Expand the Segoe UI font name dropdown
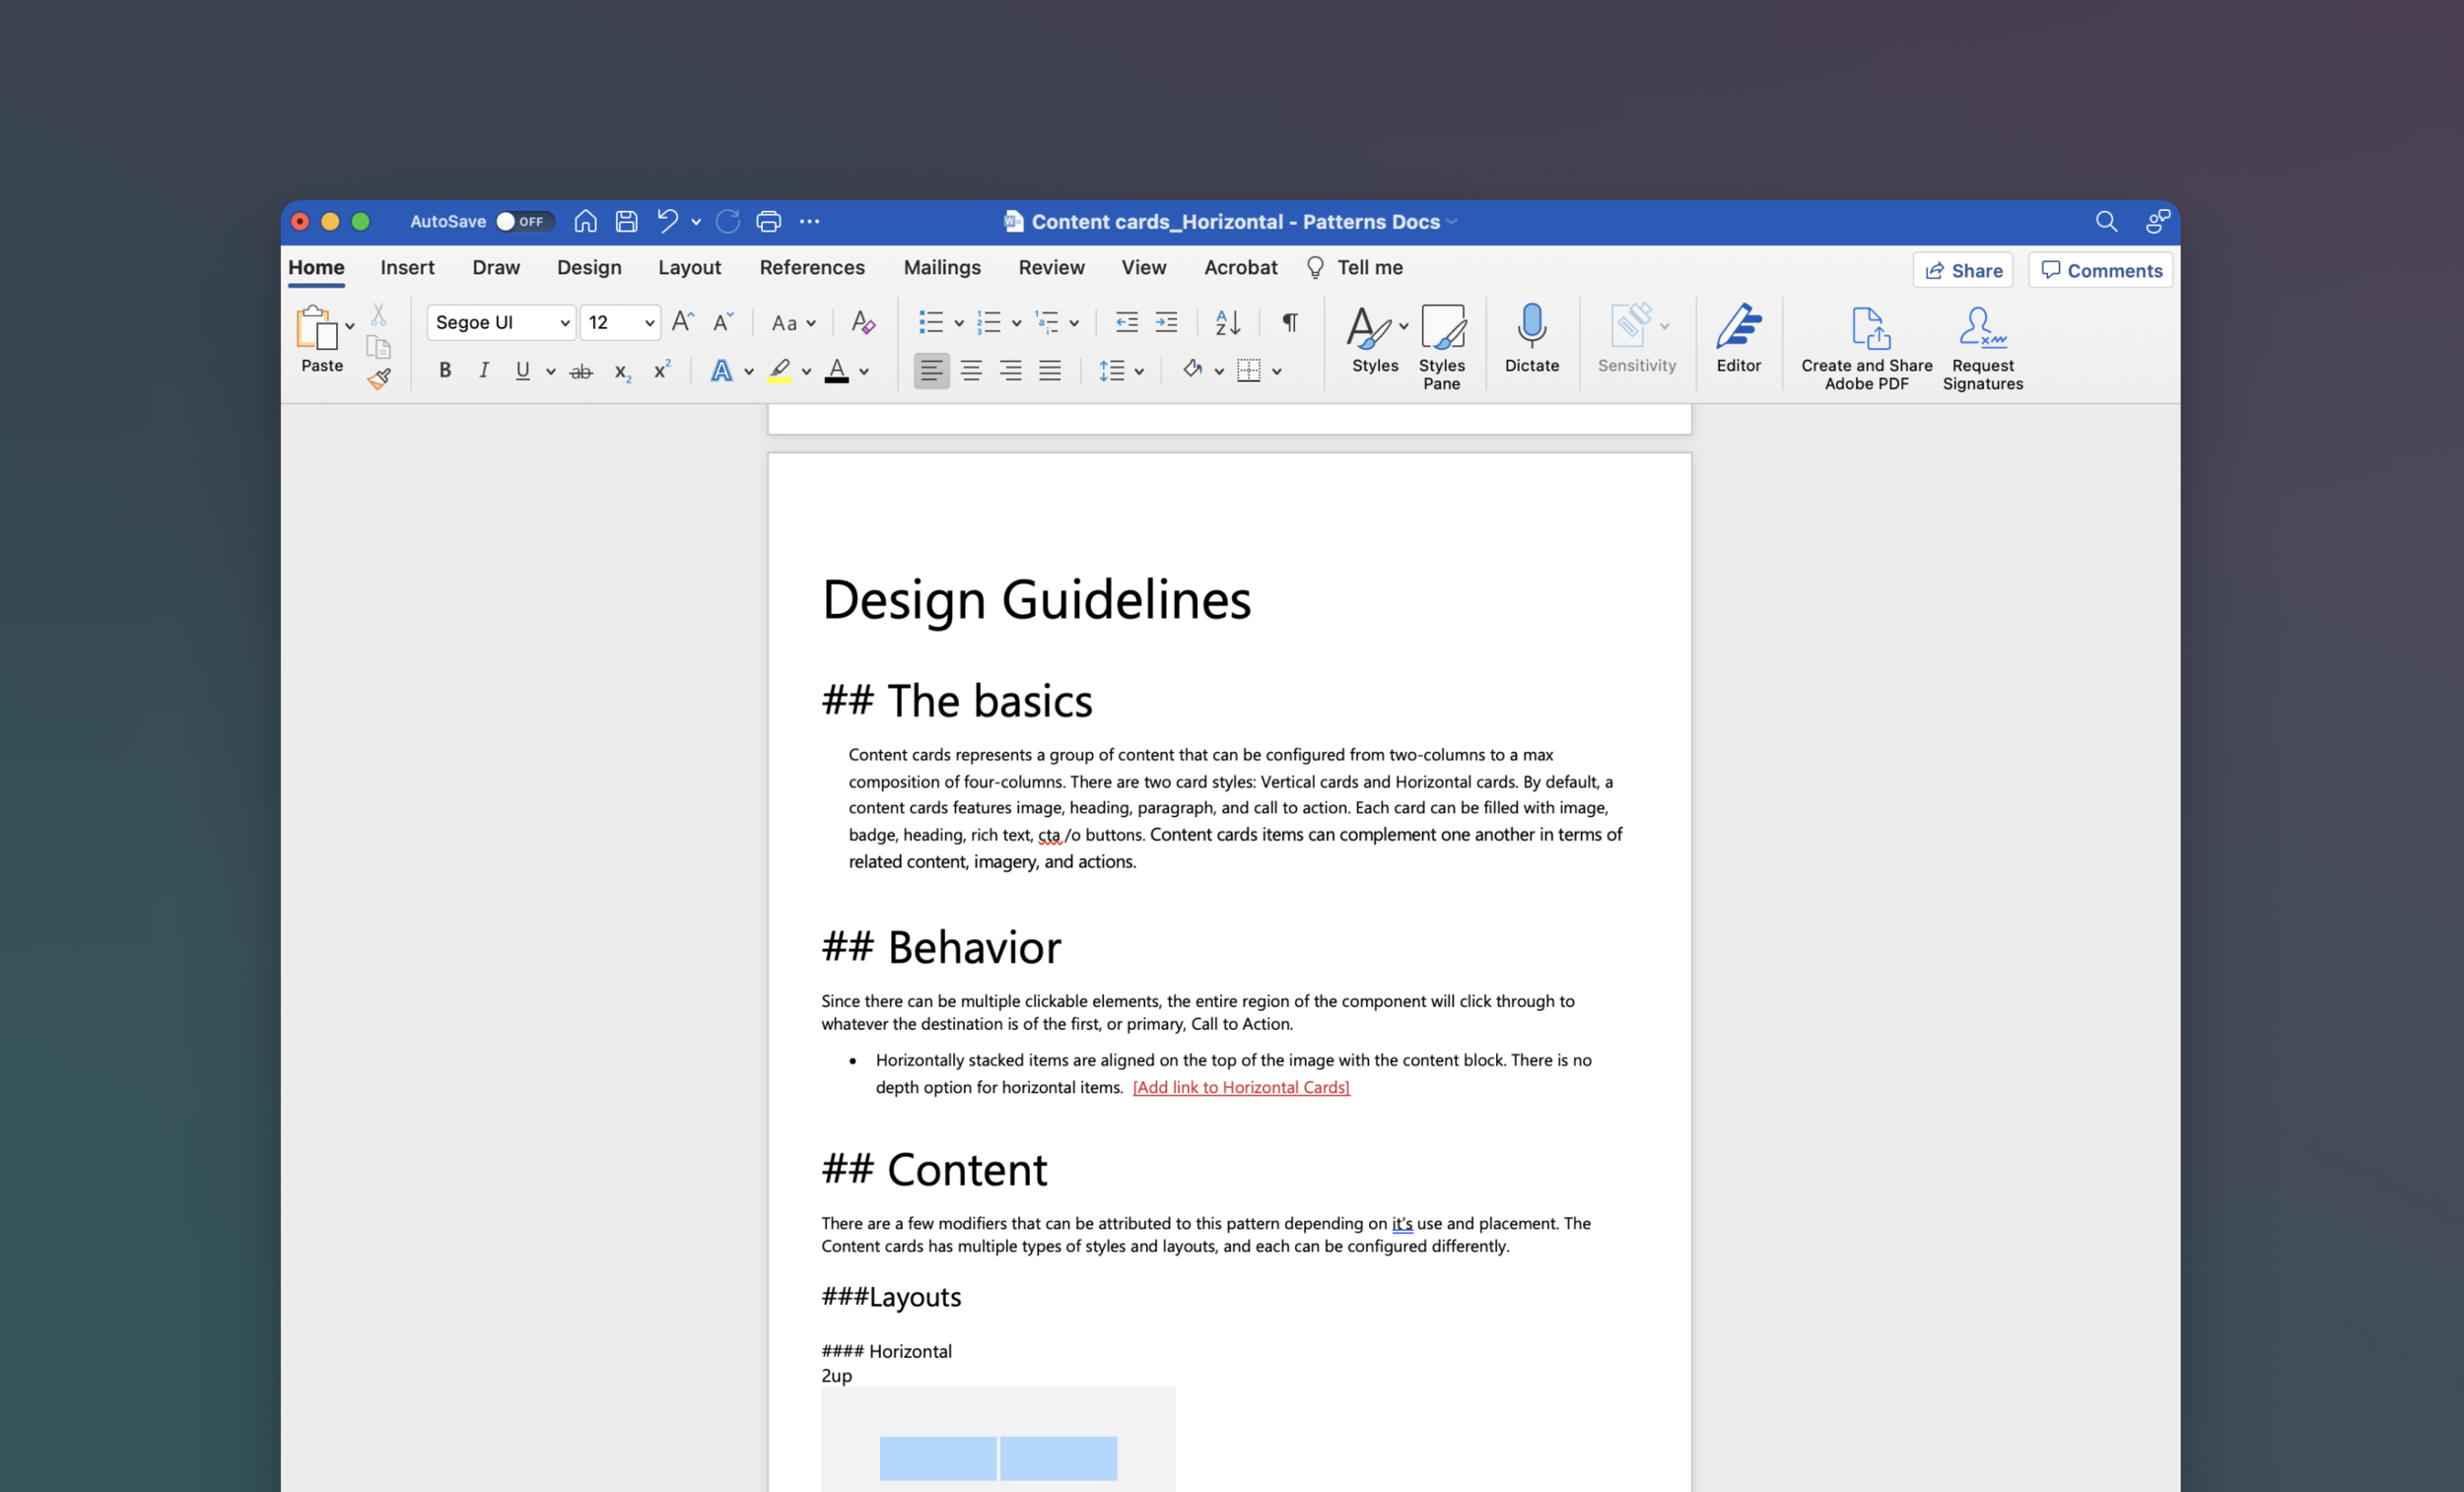The height and width of the screenshot is (1492, 2464). tap(564, 322)
